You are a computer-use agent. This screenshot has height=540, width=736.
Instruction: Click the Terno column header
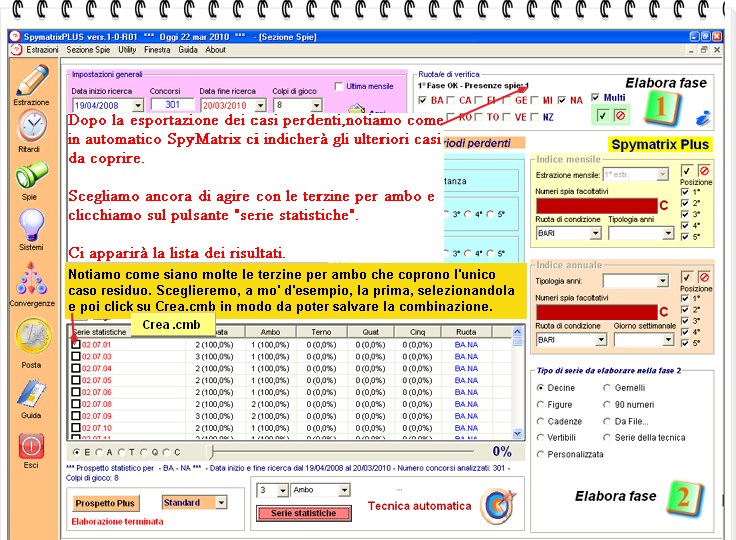321,332
